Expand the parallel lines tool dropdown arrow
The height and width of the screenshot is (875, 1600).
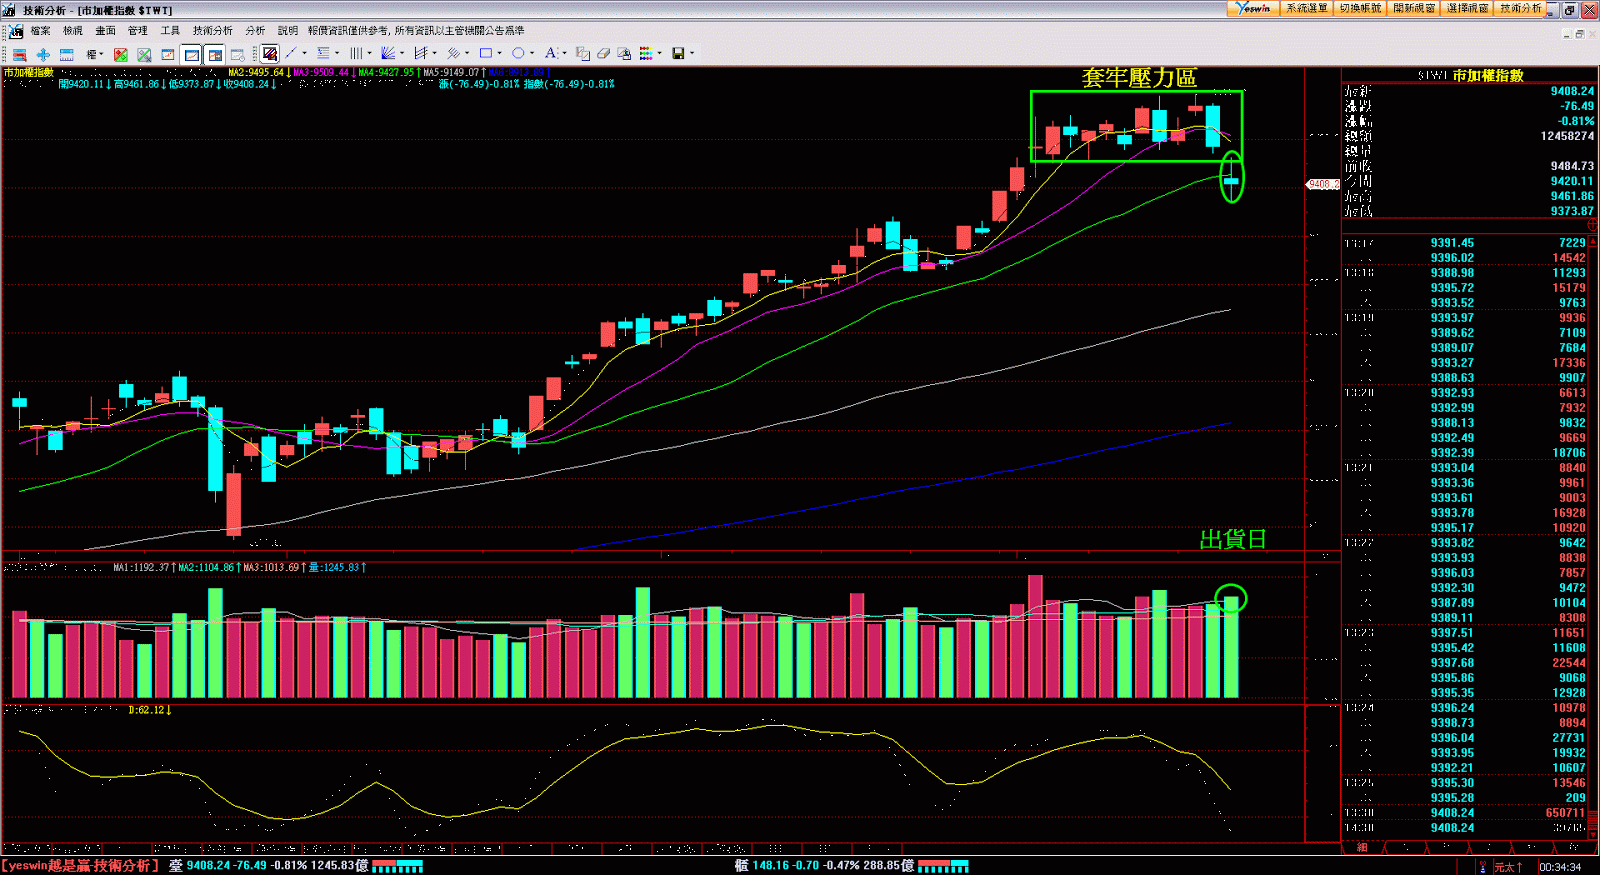(x=467, y=54)
